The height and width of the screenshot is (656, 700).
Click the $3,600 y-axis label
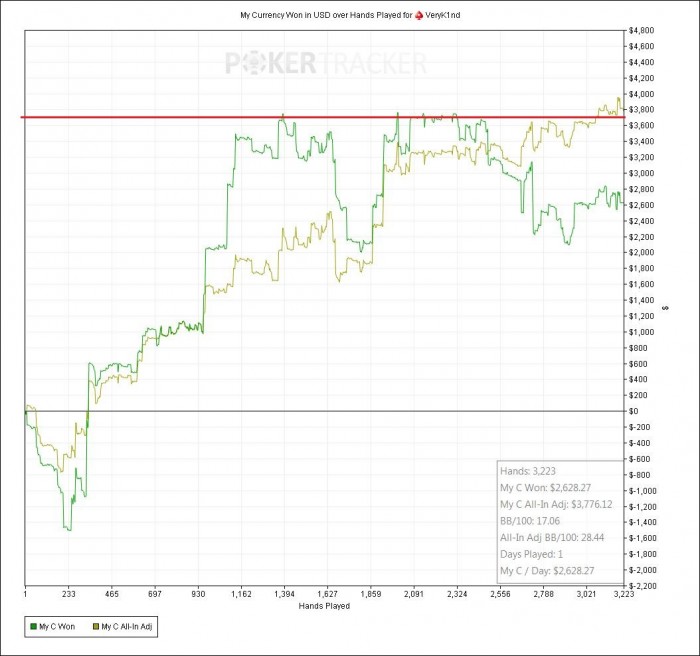click(x=641, y=125)
